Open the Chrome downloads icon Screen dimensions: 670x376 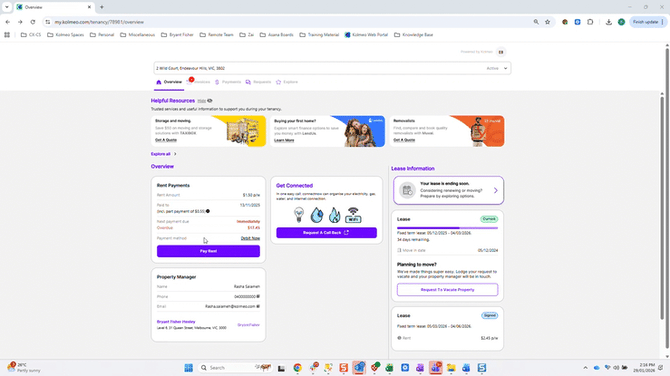pyautogui.click(x=608, y=22)
